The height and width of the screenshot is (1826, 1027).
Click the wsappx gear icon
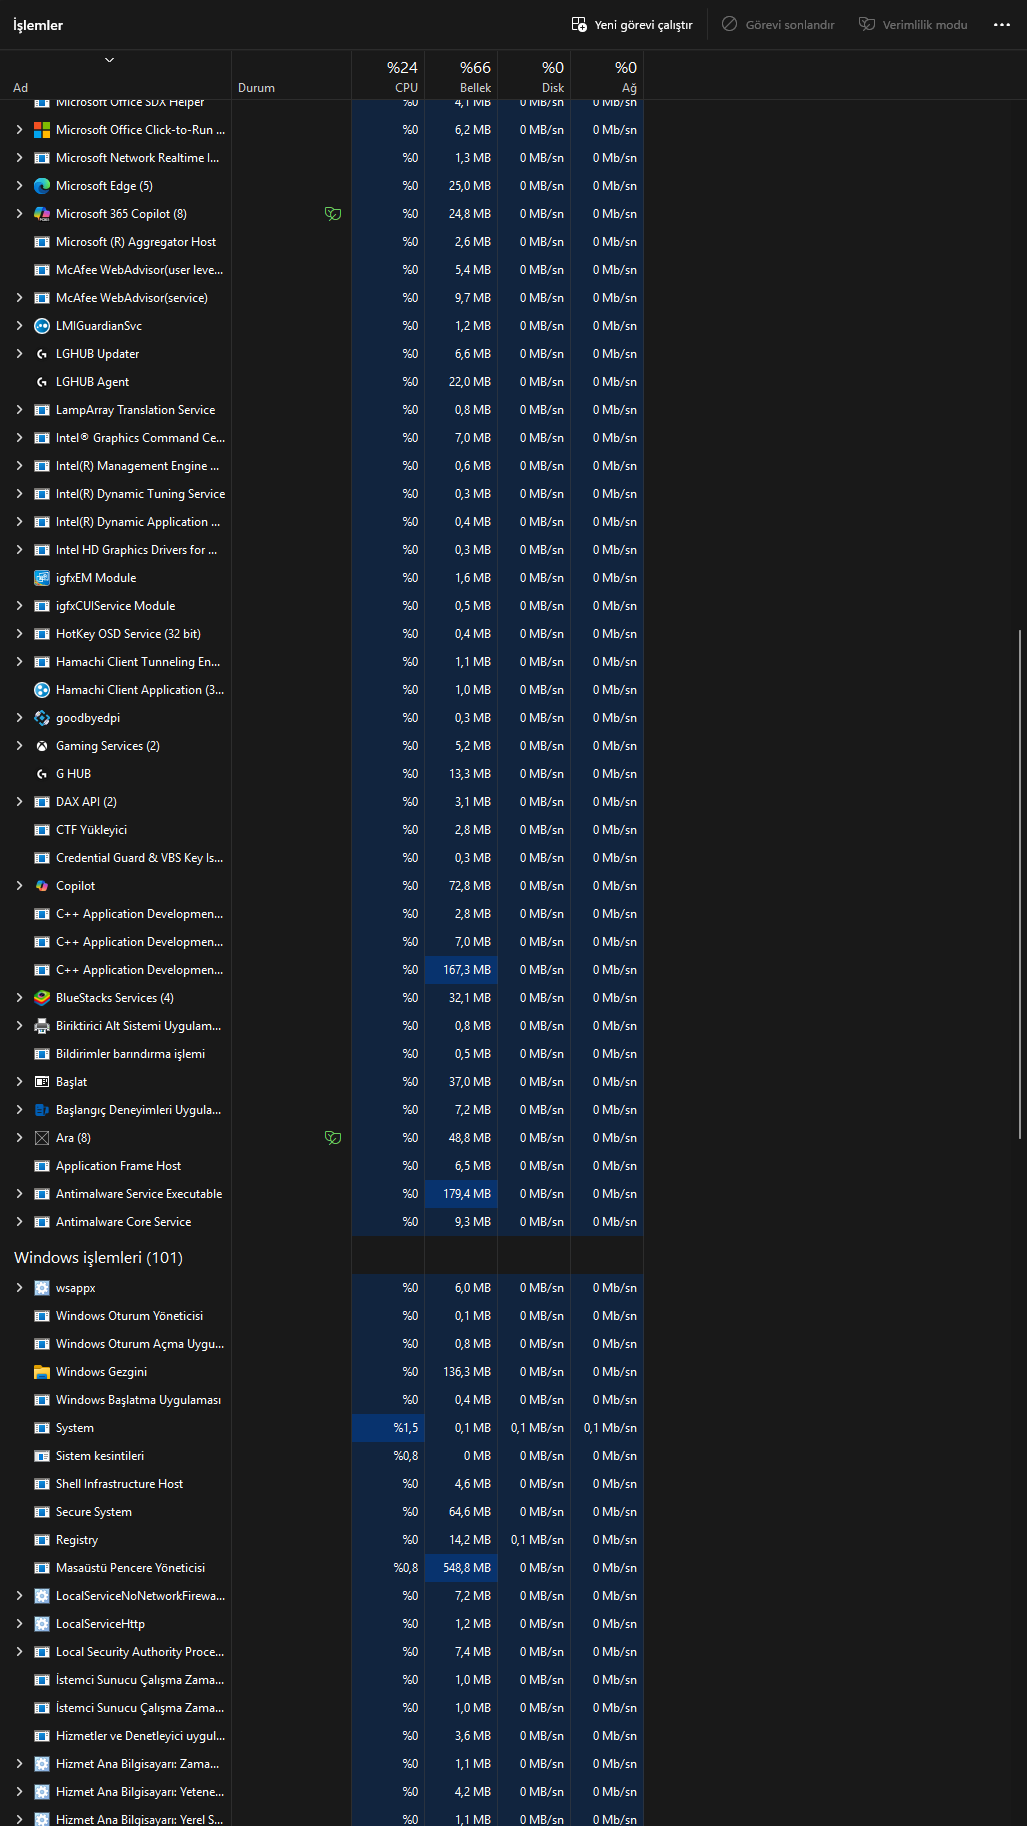[x=42, y=1288]
